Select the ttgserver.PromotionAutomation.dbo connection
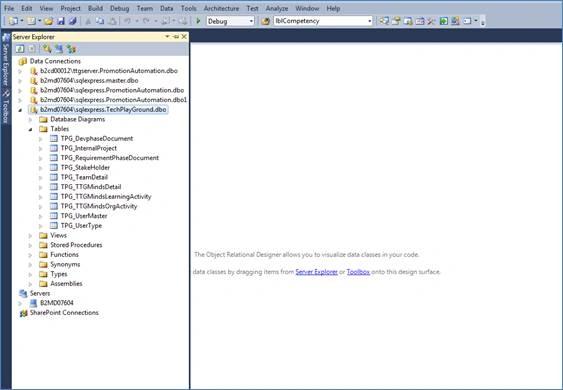The height and width of the screenshot is (390, 563). 109,71
